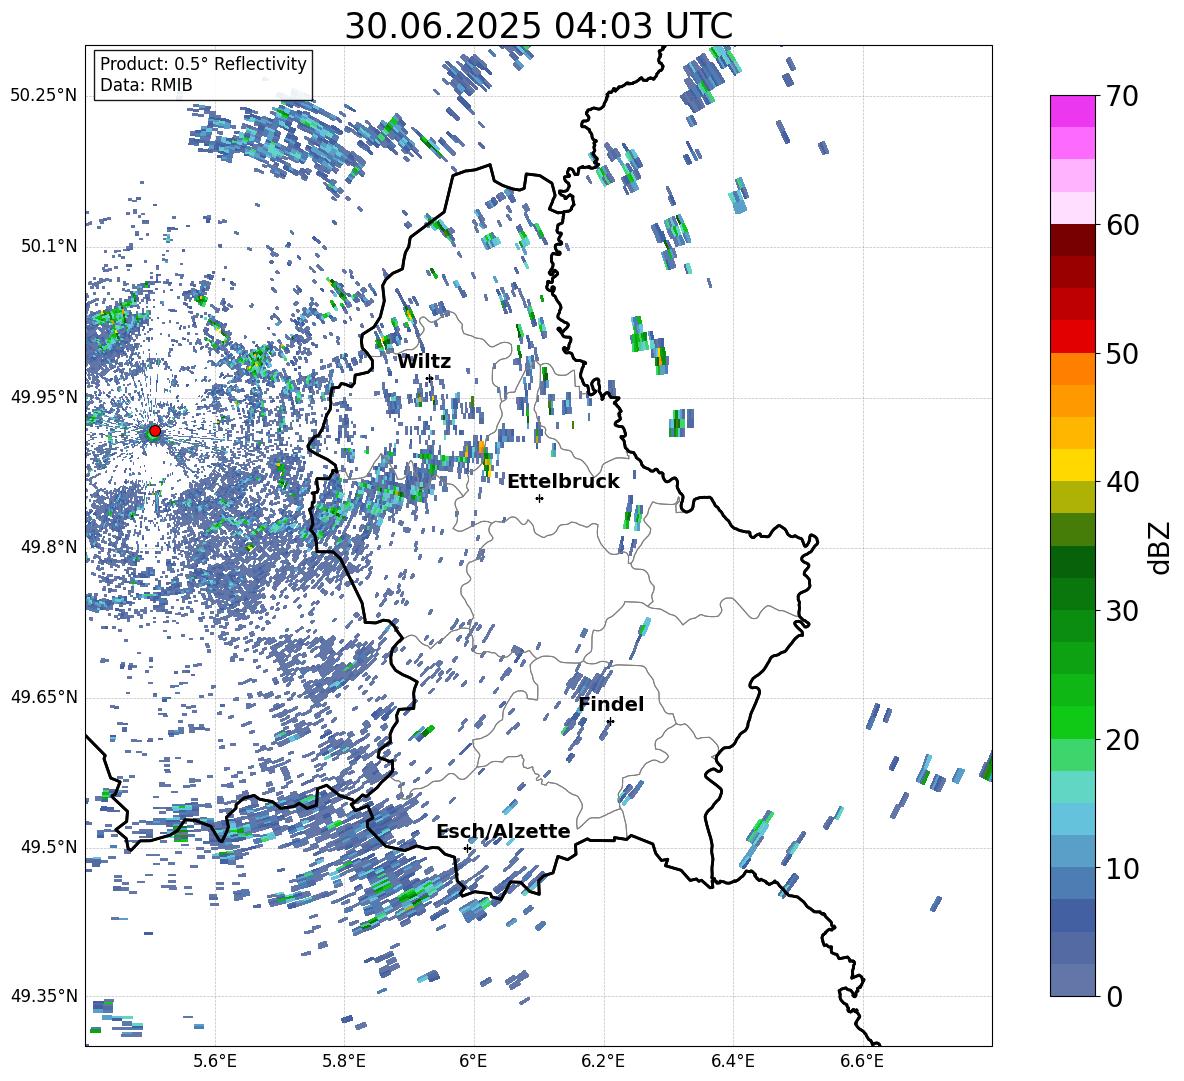Image resolution: width=1184 pixels, height=1081 pixels.
Task: Click the cross marker beside Findel
Action: [610, 721]
